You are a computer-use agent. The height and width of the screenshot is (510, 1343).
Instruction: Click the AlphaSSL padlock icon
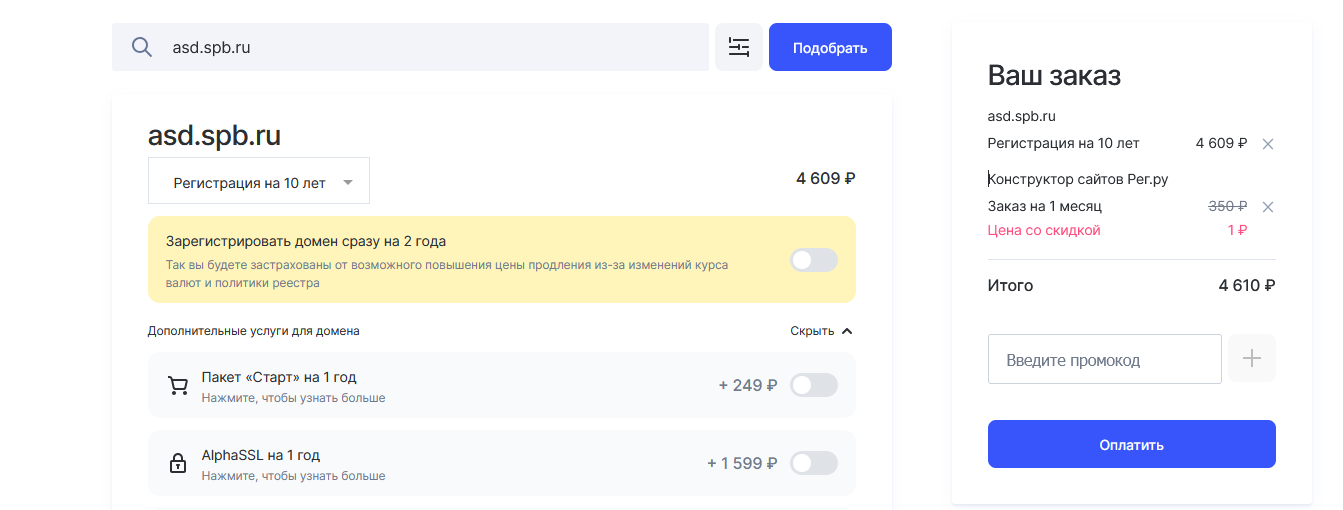coord(178,464)
